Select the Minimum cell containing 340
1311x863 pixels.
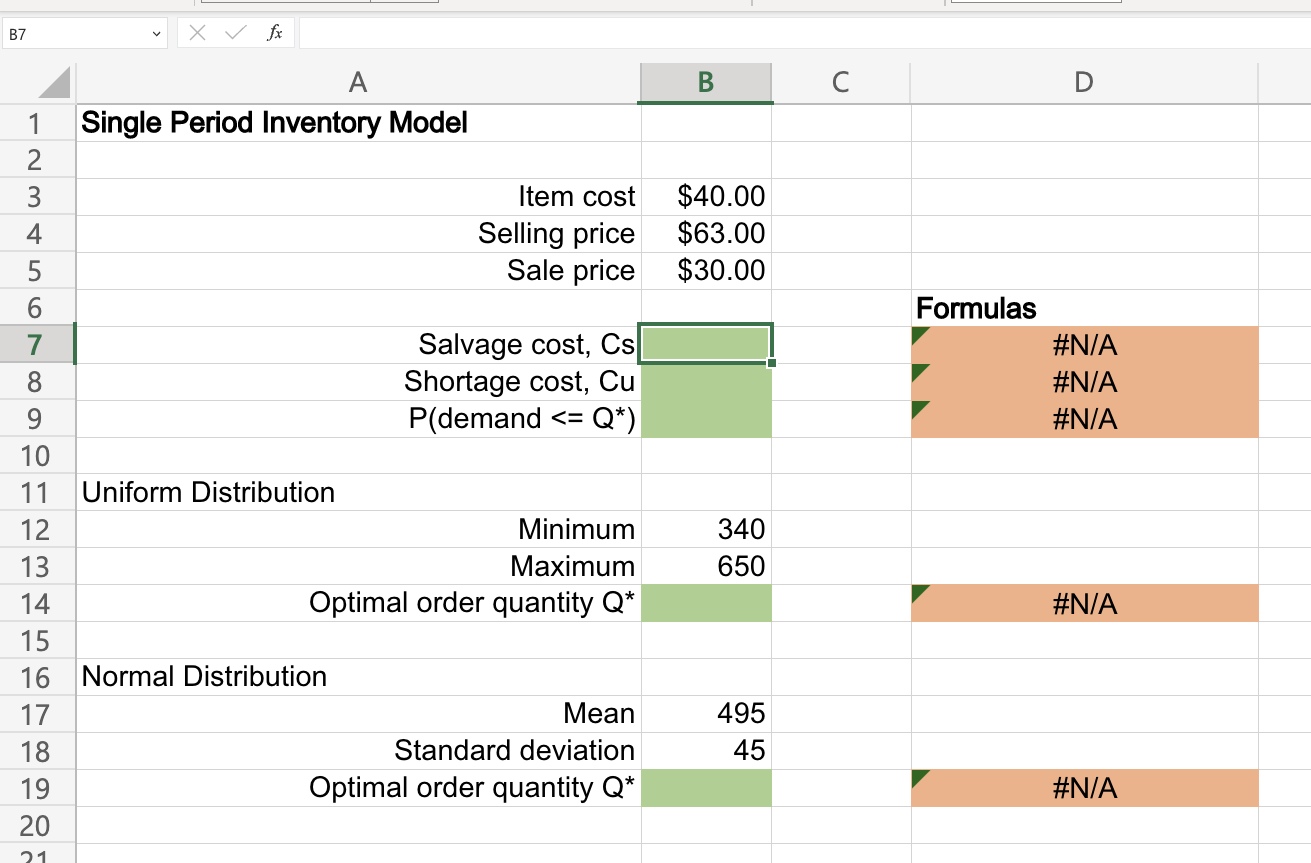point(705,529)
